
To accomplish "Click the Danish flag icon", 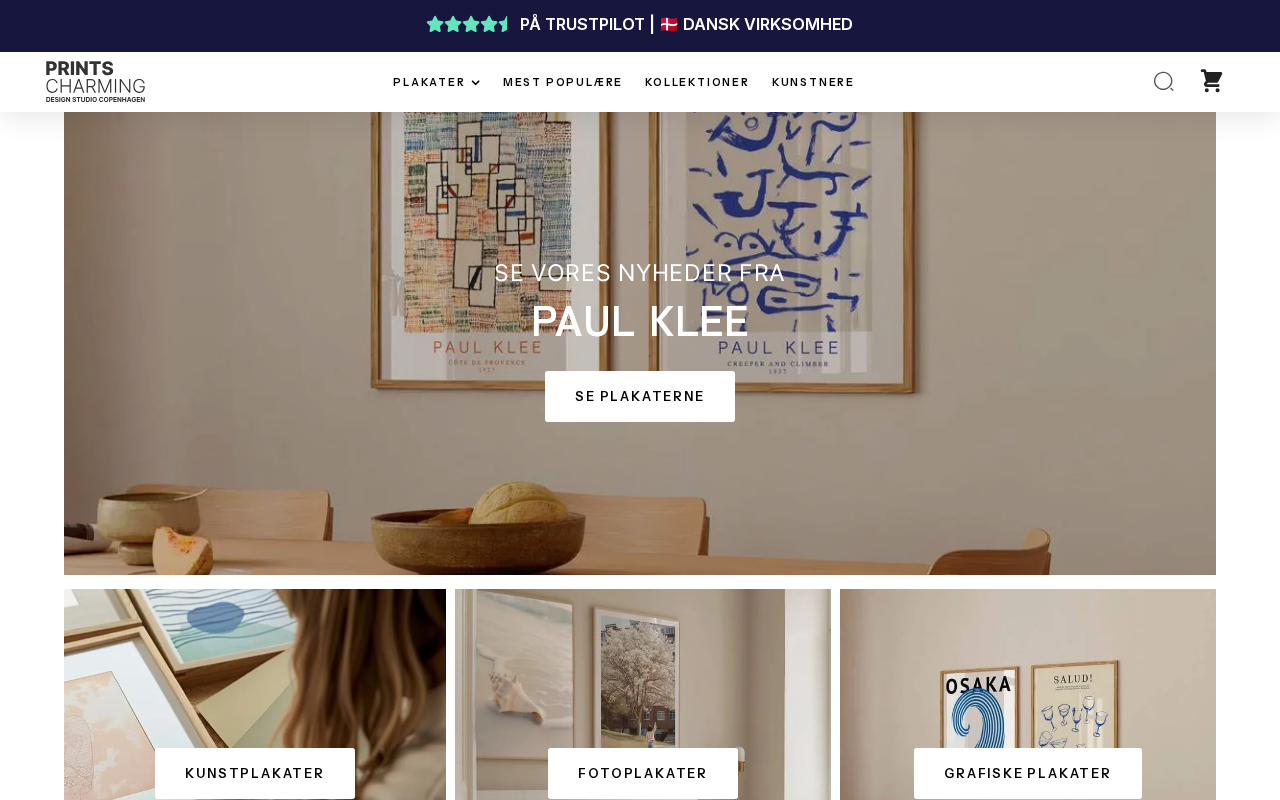I will point(669,24).
